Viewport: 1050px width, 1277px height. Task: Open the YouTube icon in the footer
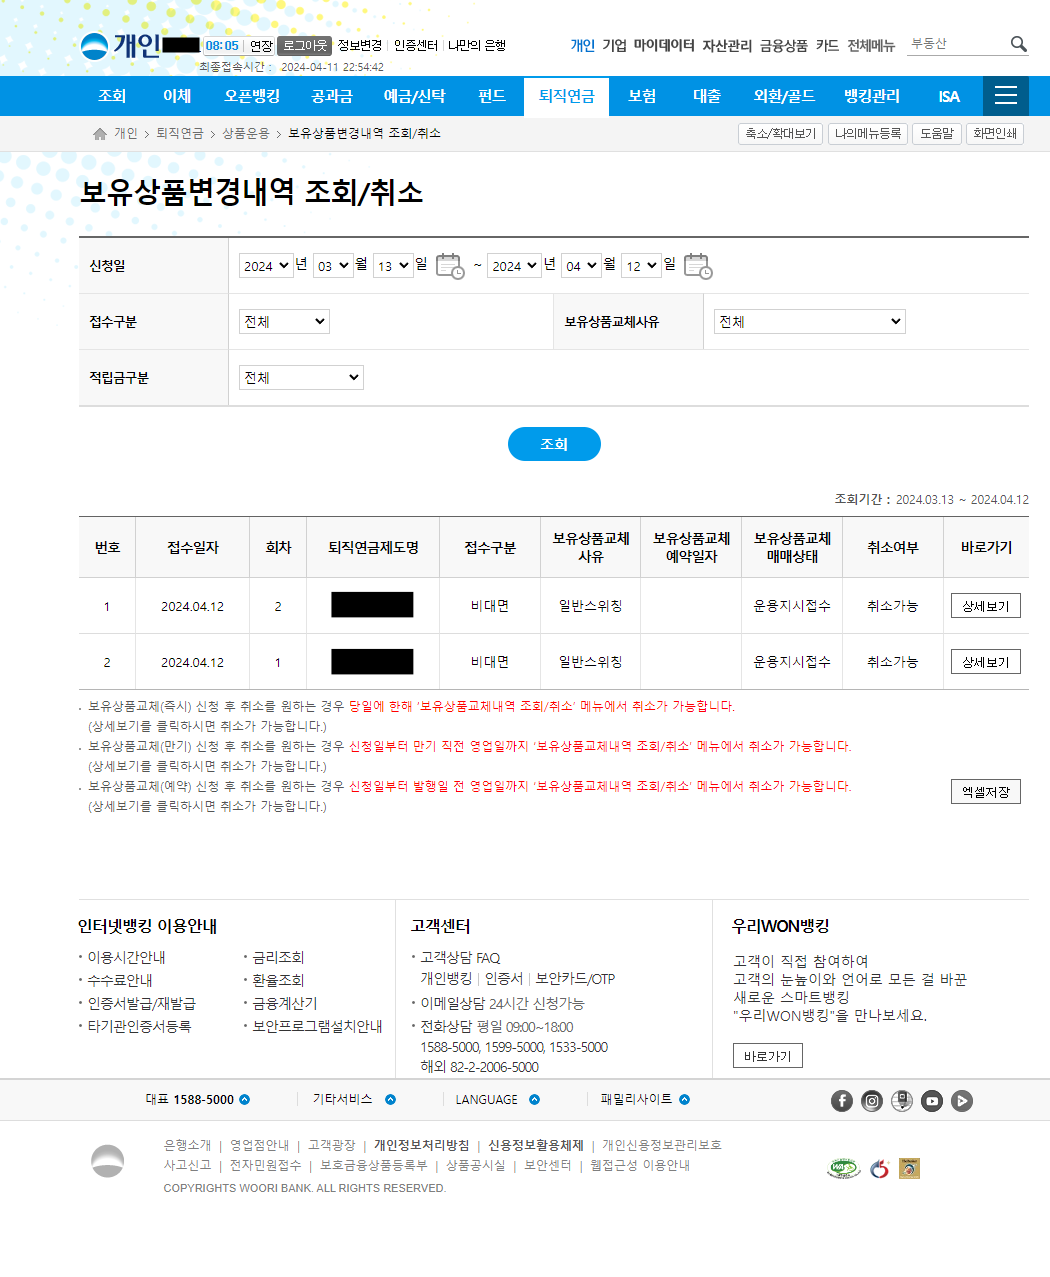tap(931, 1100)
